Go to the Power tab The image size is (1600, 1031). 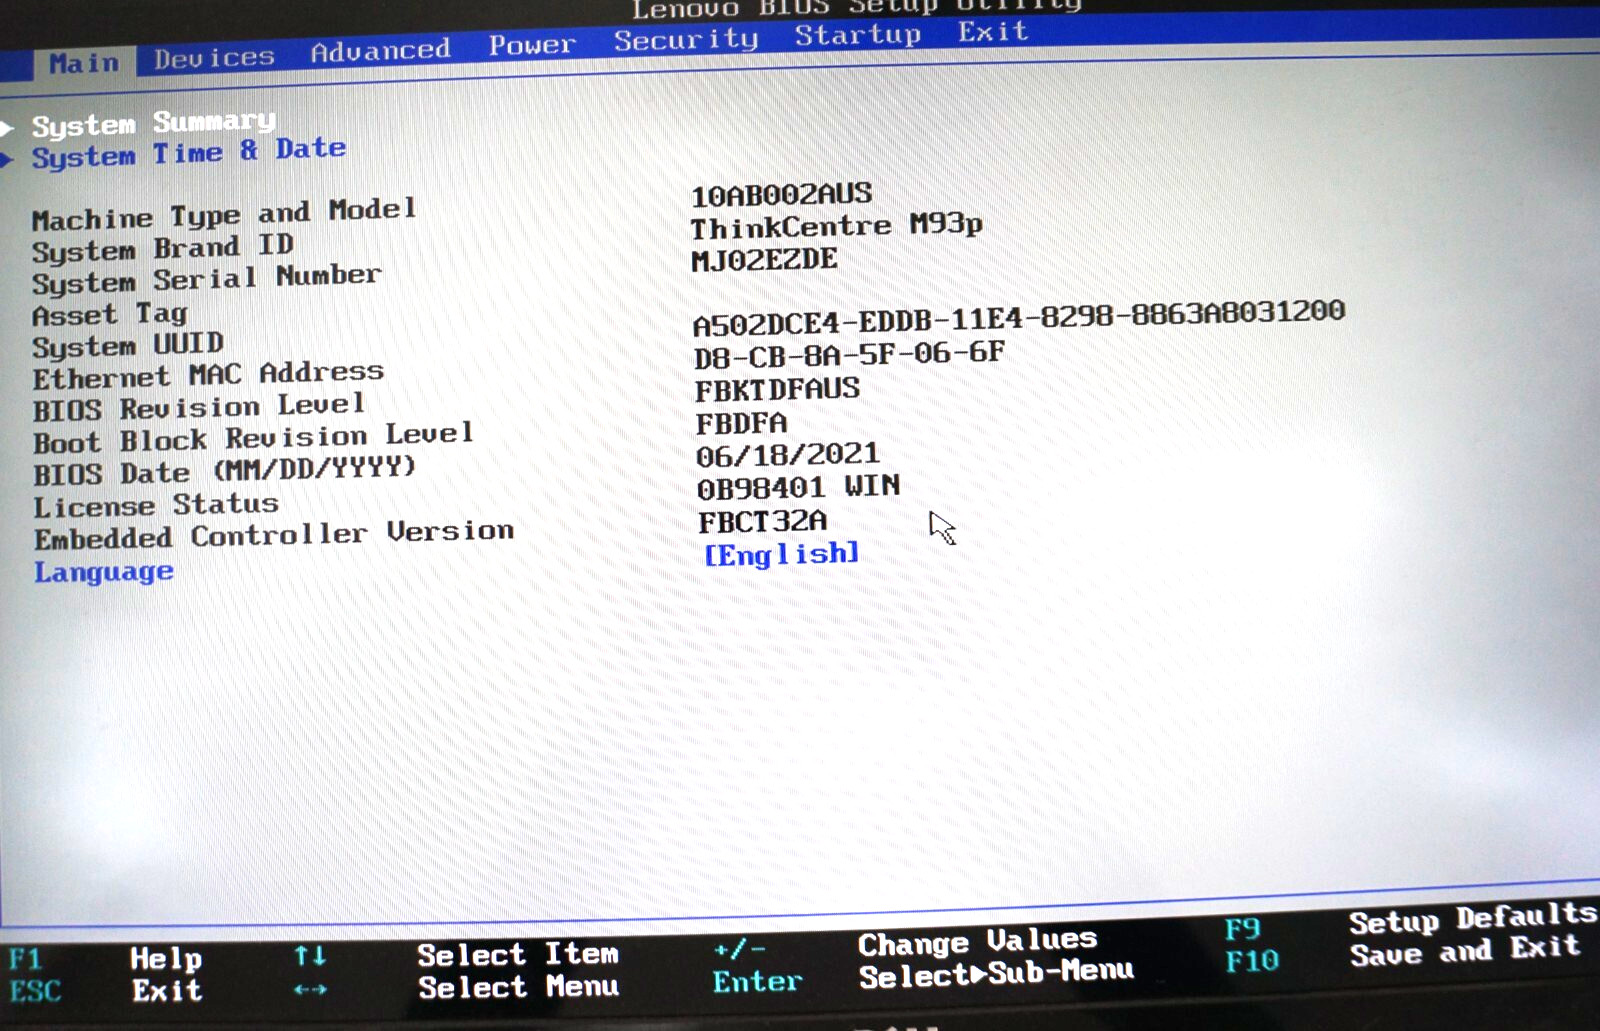click(x=532, y=45)
